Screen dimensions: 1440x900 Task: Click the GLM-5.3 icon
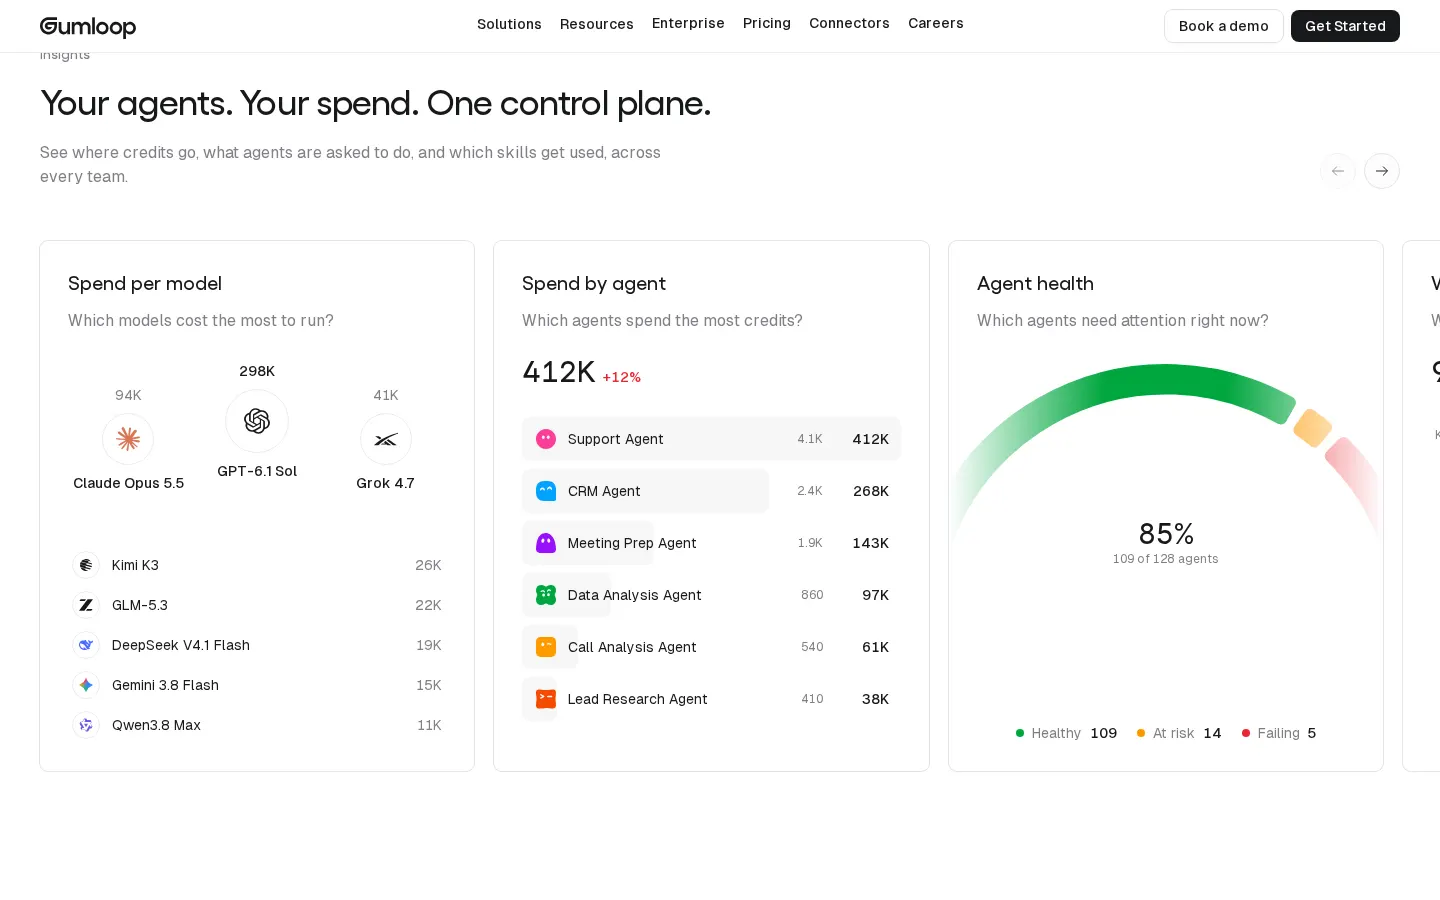pos(86,605)
